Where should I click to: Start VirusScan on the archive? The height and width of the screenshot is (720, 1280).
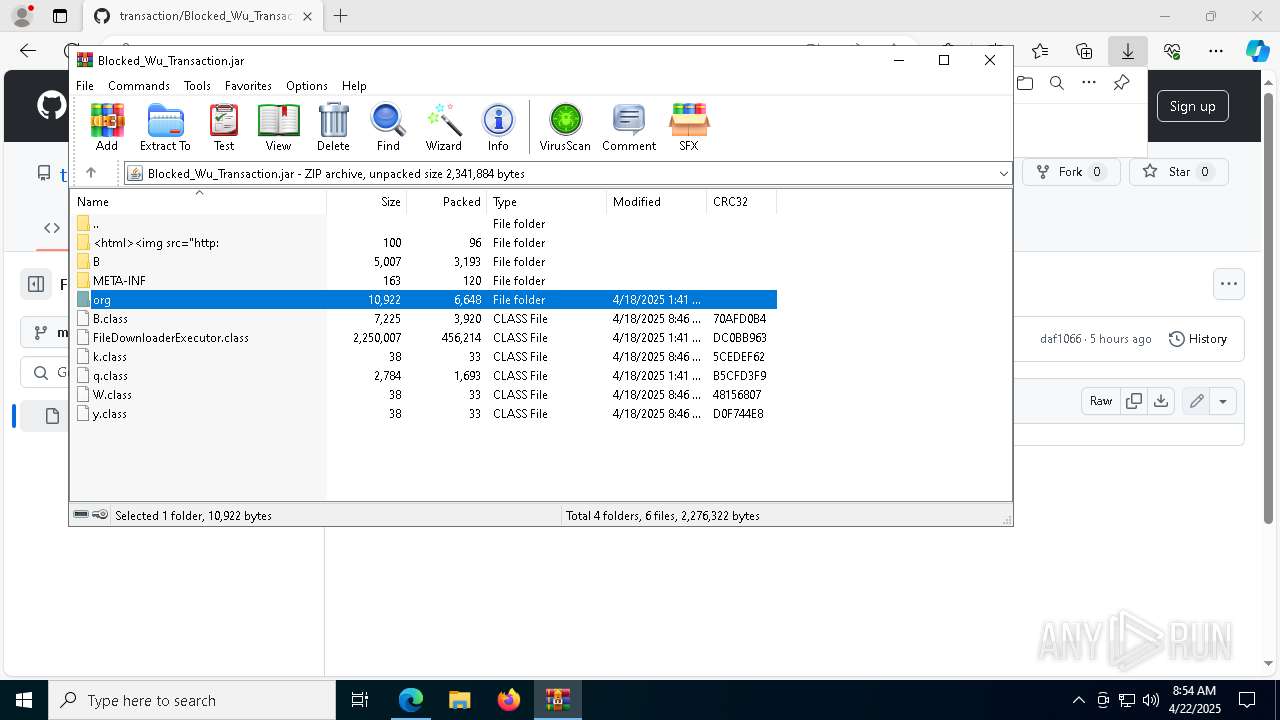point(565,127)
